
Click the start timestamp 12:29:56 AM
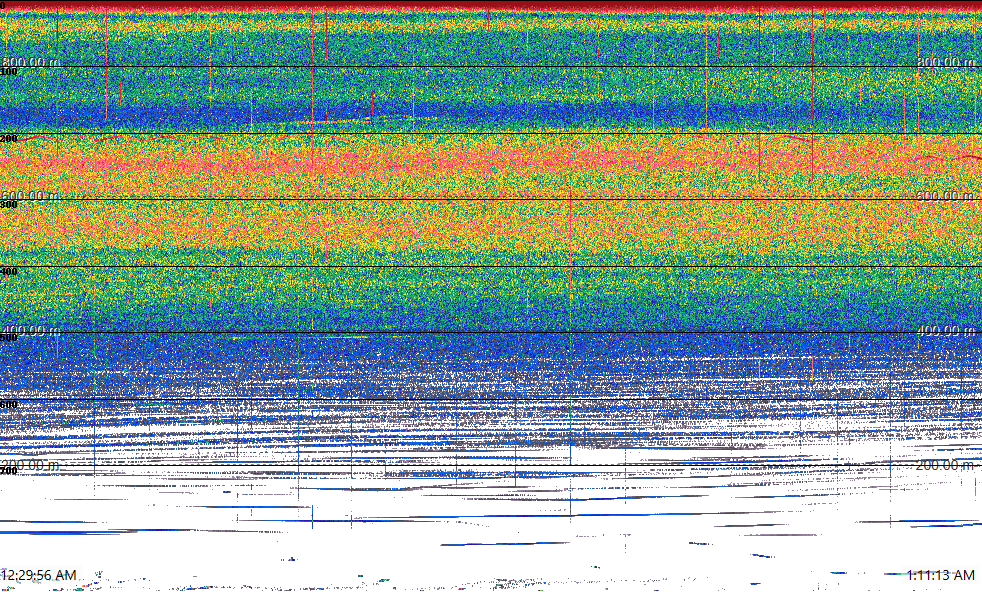point(38,574)
